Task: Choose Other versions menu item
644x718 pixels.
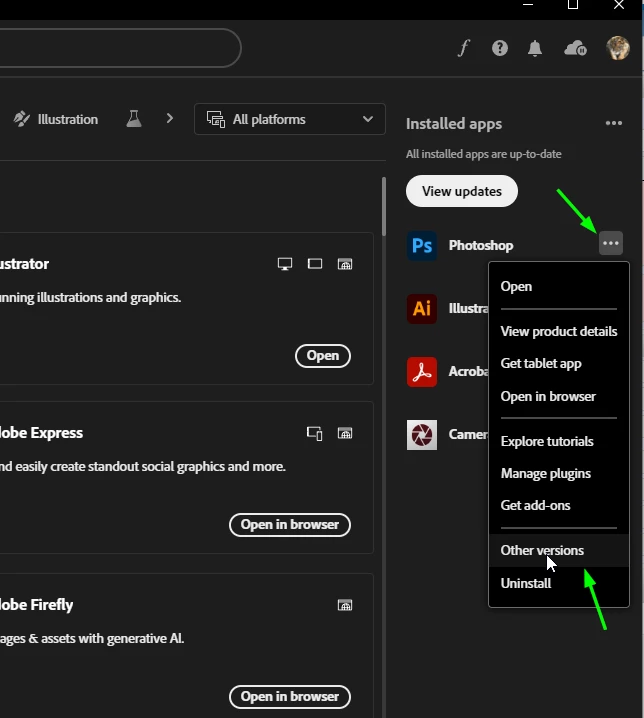Action: point(559,550)
